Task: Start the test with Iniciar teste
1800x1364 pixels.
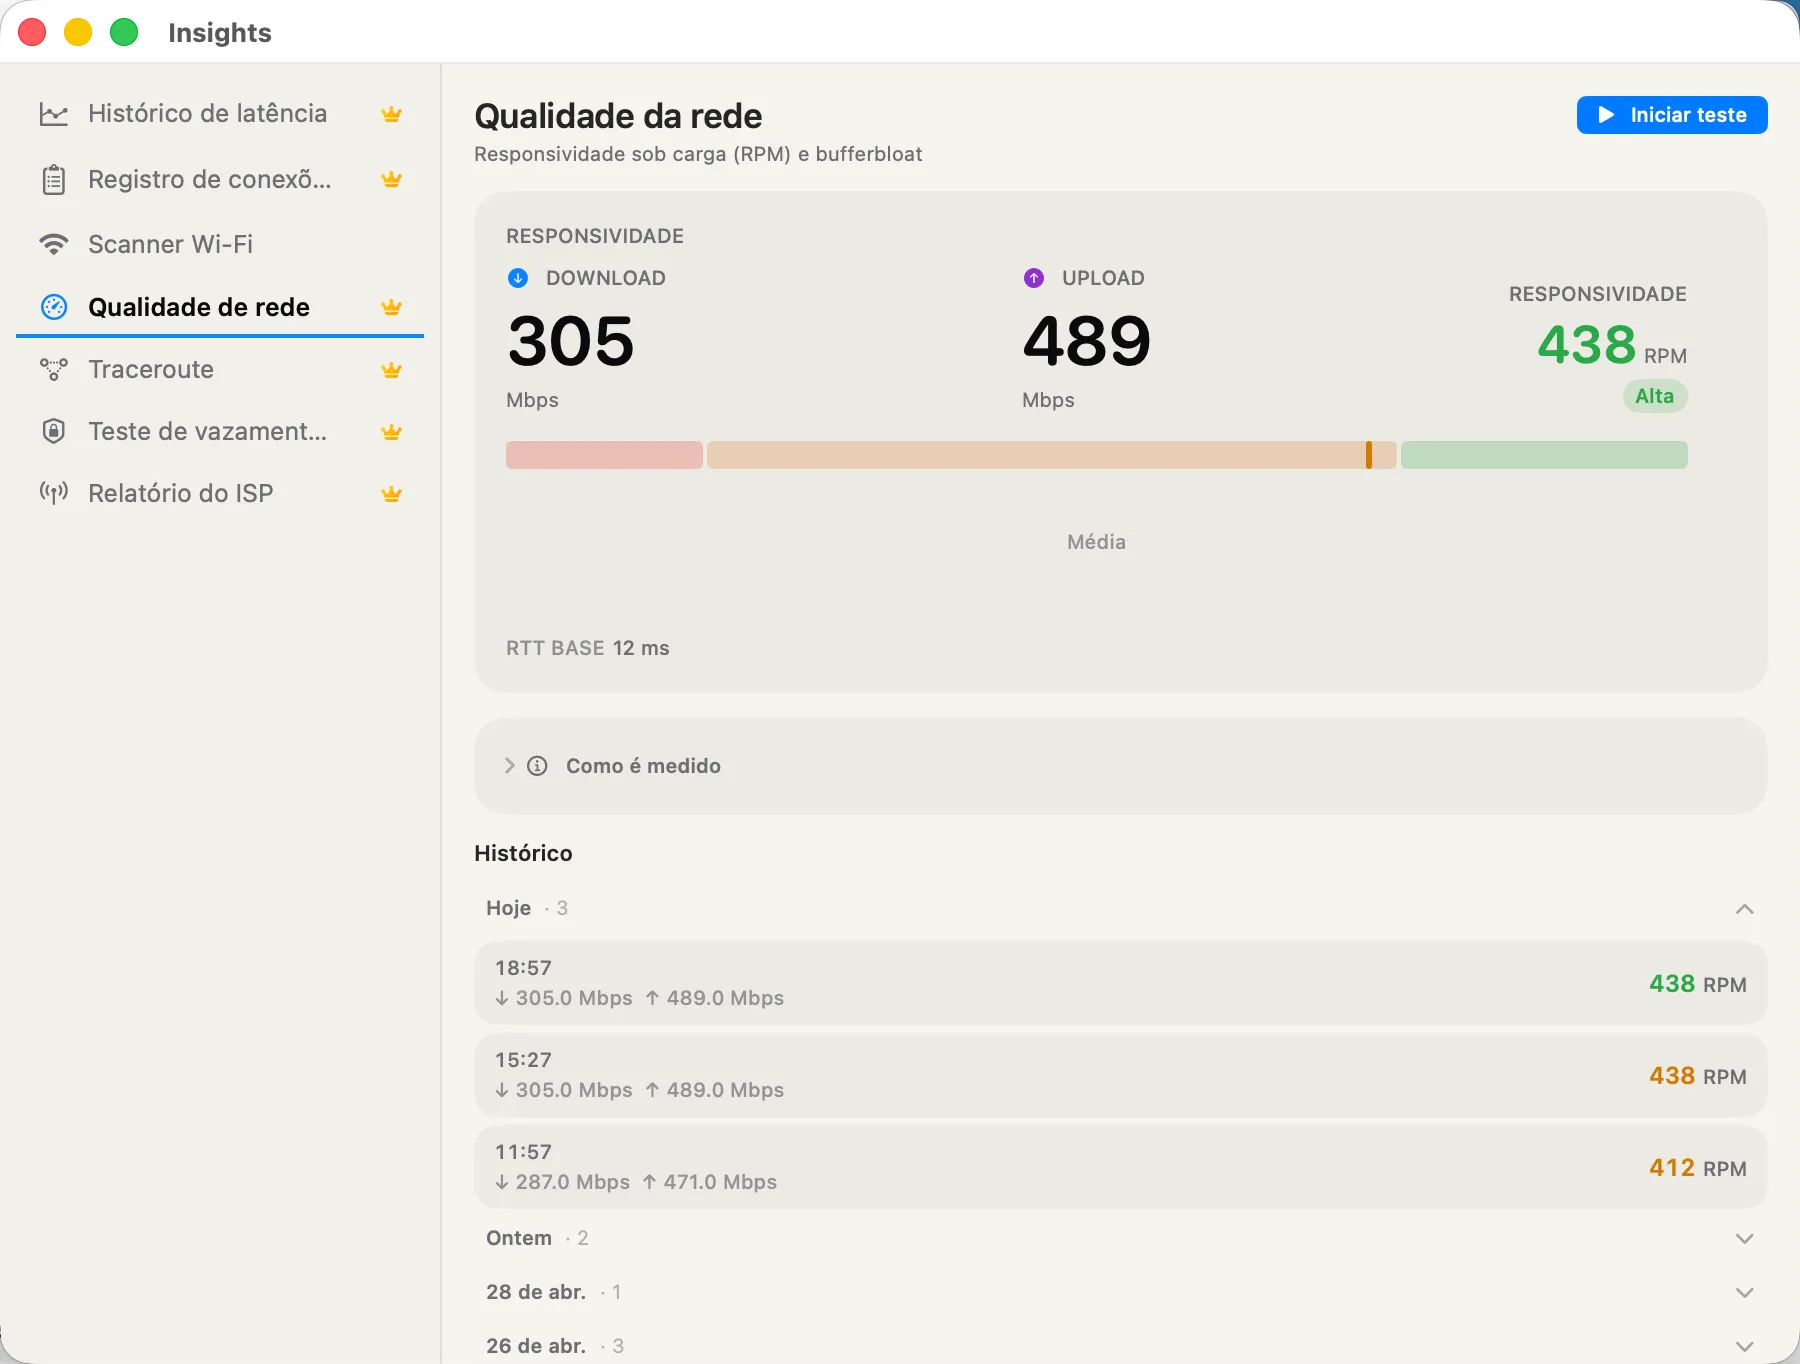Action: point(1672,115)
